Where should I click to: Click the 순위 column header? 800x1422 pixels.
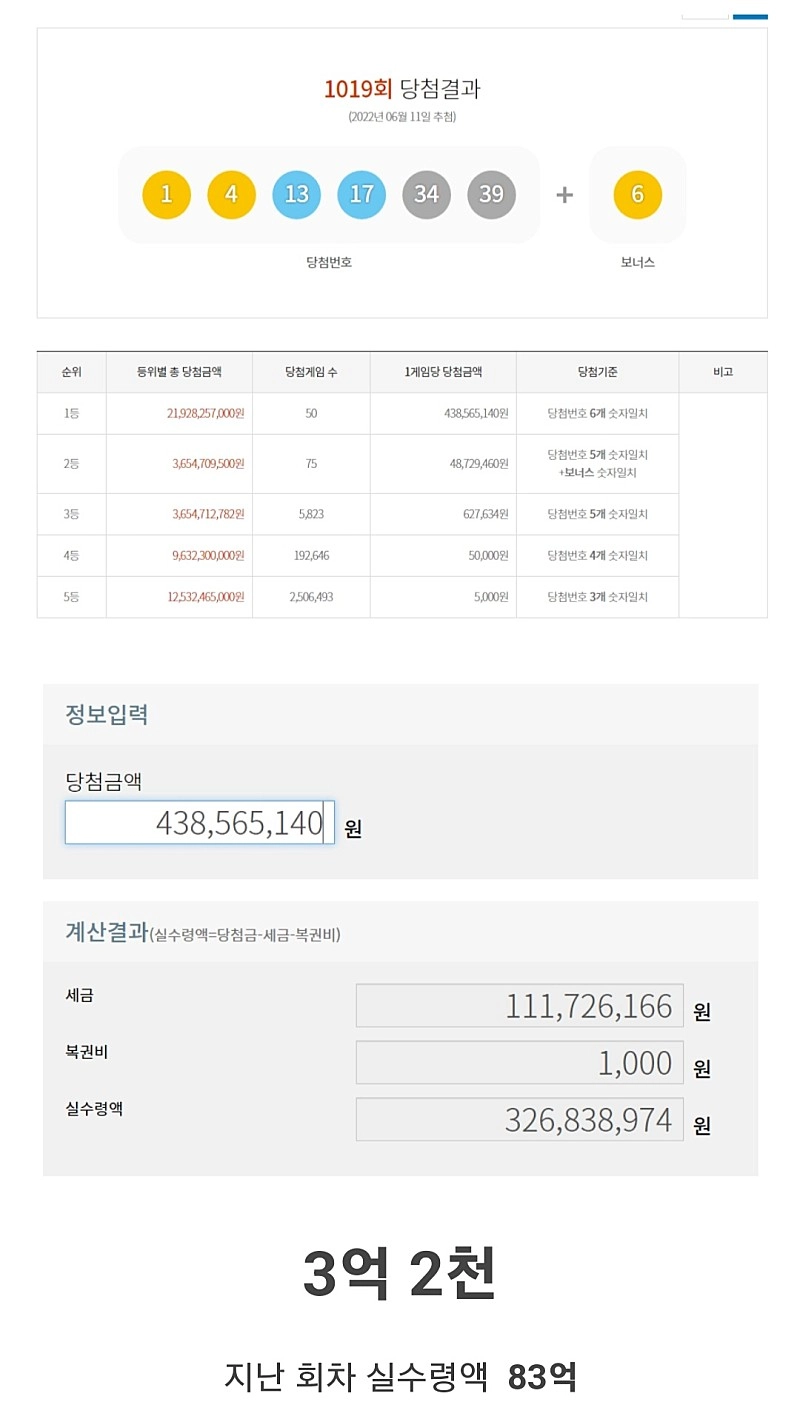pyautogui.click(x=71, y=372)
